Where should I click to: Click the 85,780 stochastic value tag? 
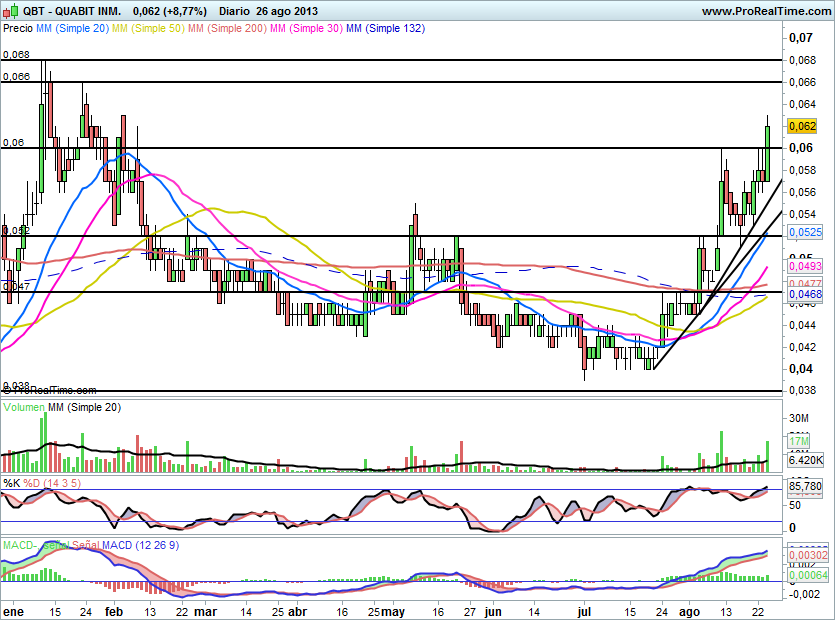(805, 487)
